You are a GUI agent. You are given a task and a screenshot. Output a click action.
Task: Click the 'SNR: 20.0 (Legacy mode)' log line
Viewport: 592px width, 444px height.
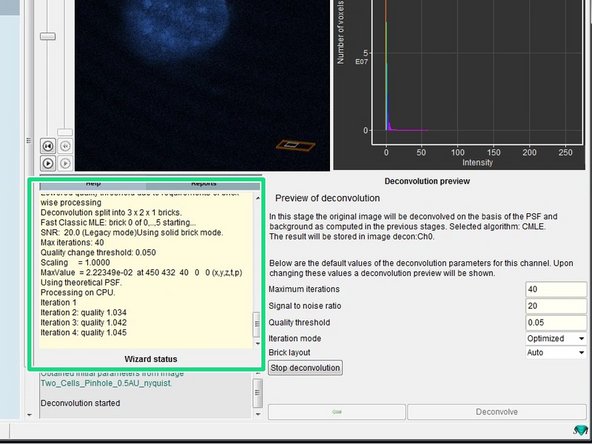132,233
